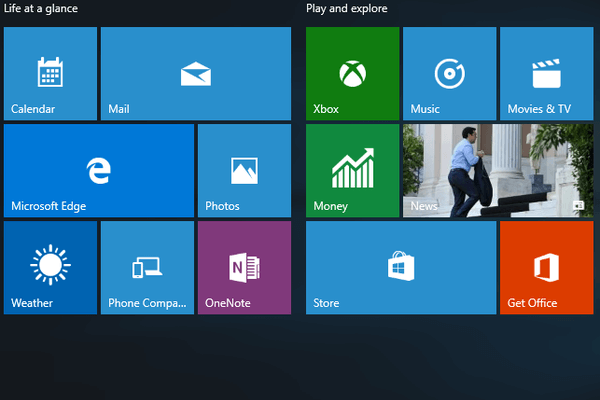
Task: Launch the Phone Companion tile
Action: click(x=147, y=267)
